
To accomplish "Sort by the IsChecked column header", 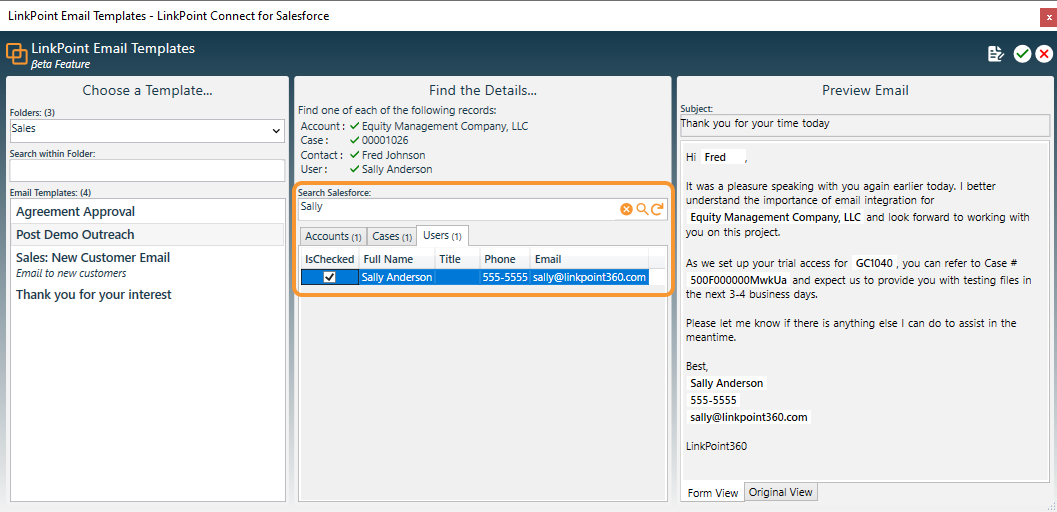I will coord(330,259).
